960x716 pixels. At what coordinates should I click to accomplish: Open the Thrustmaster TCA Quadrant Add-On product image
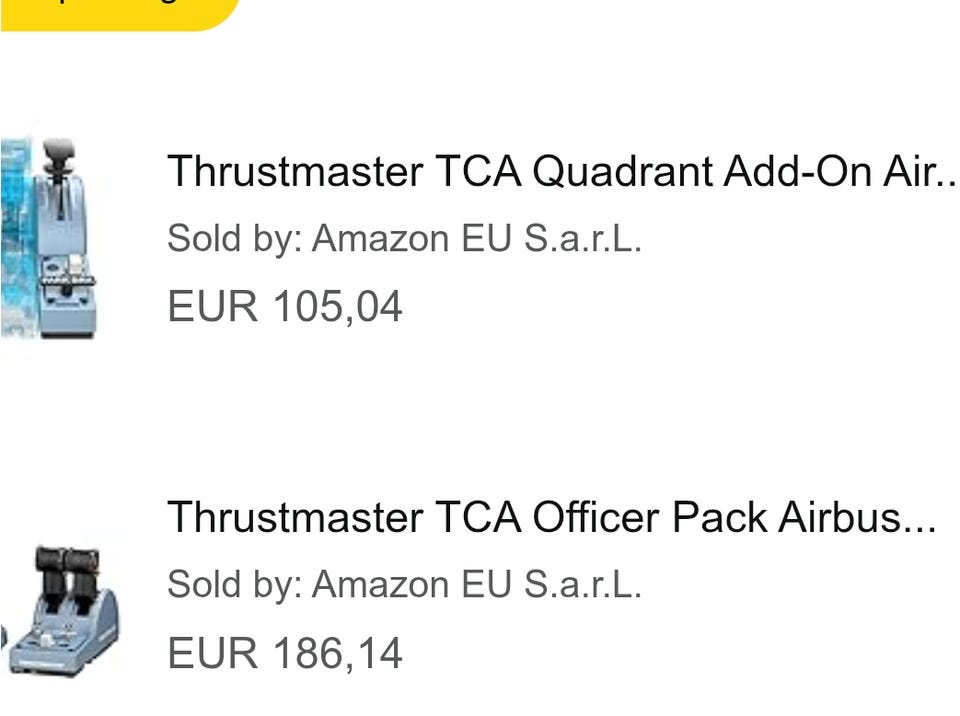point(52,238)
